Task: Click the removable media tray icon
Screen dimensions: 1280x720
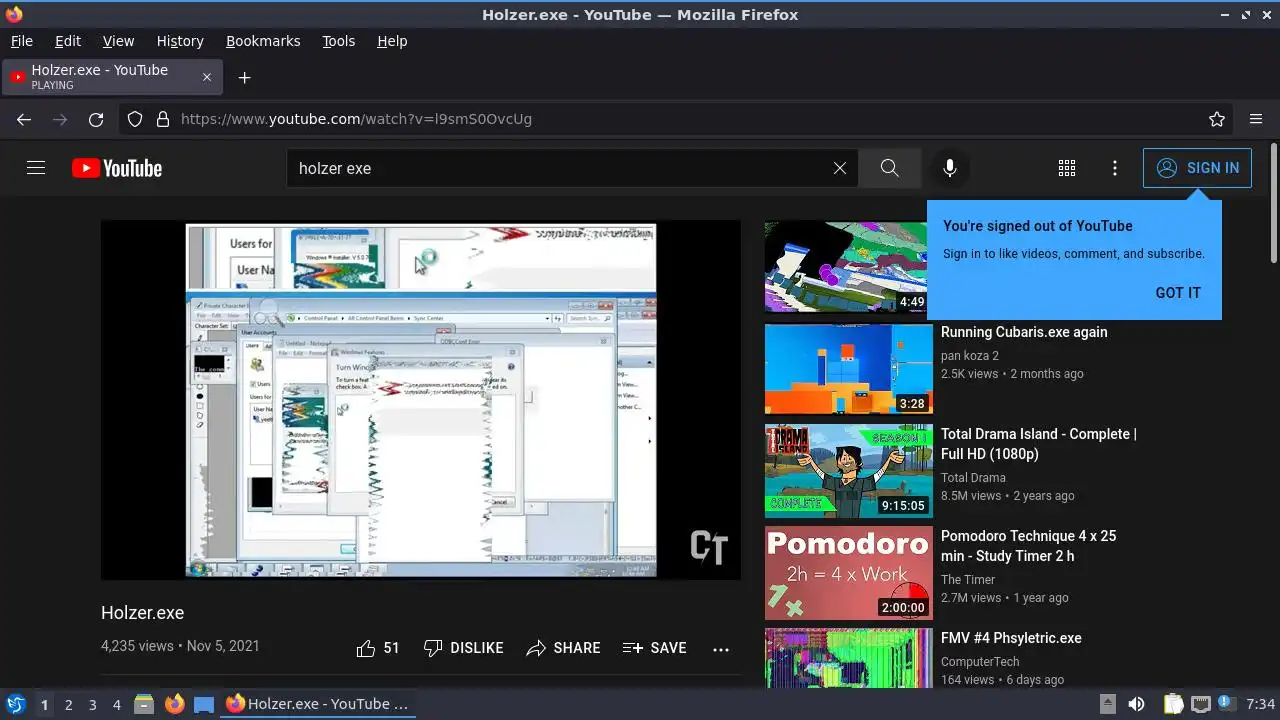Action: 1107,704
